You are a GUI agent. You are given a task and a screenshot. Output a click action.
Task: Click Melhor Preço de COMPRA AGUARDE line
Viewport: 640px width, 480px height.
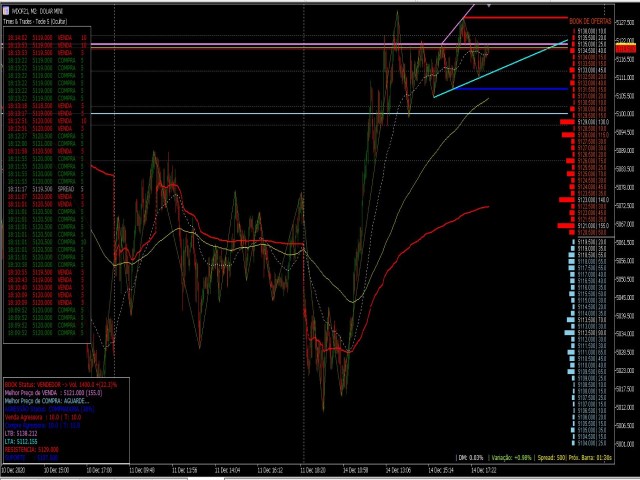[x=47, y=401]
